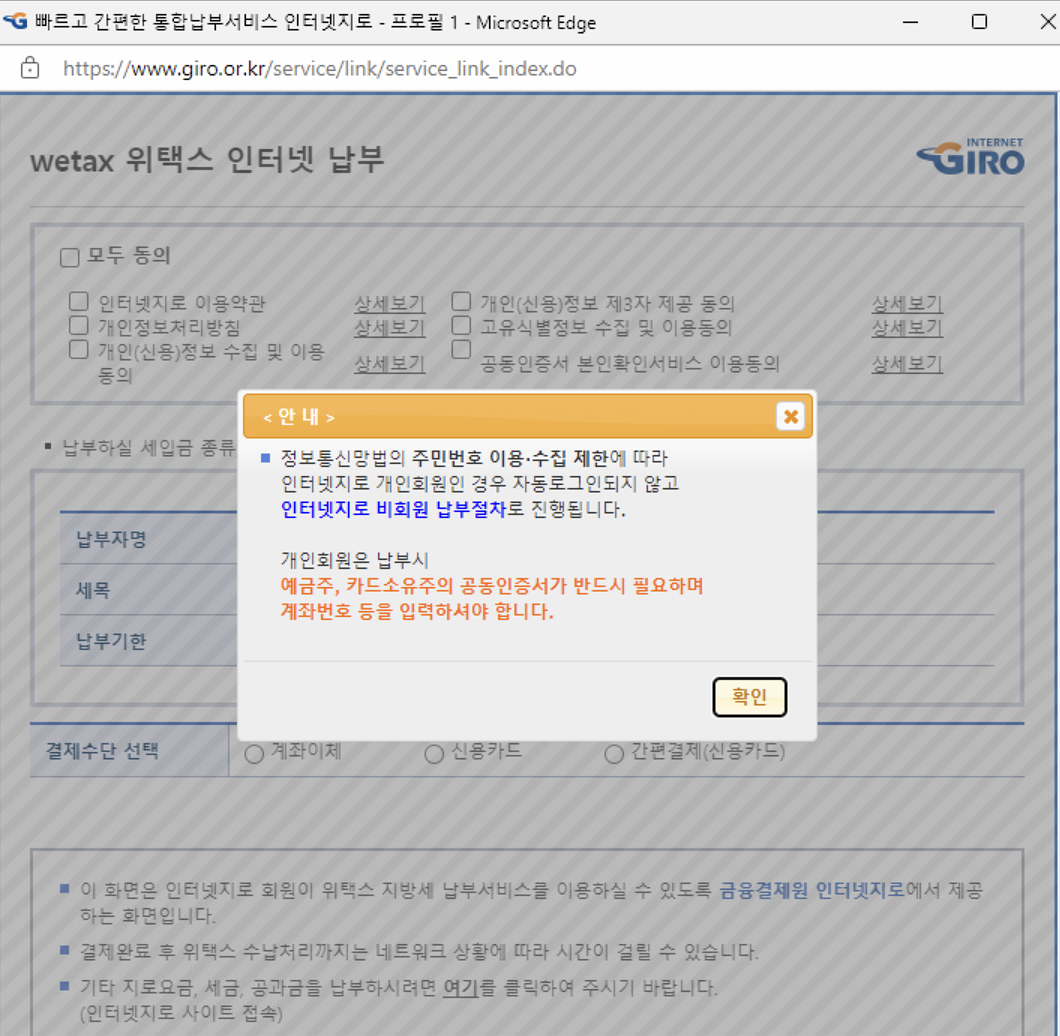
Task: Click the lock icon in the address bar
Action: (x=30, y=68)
